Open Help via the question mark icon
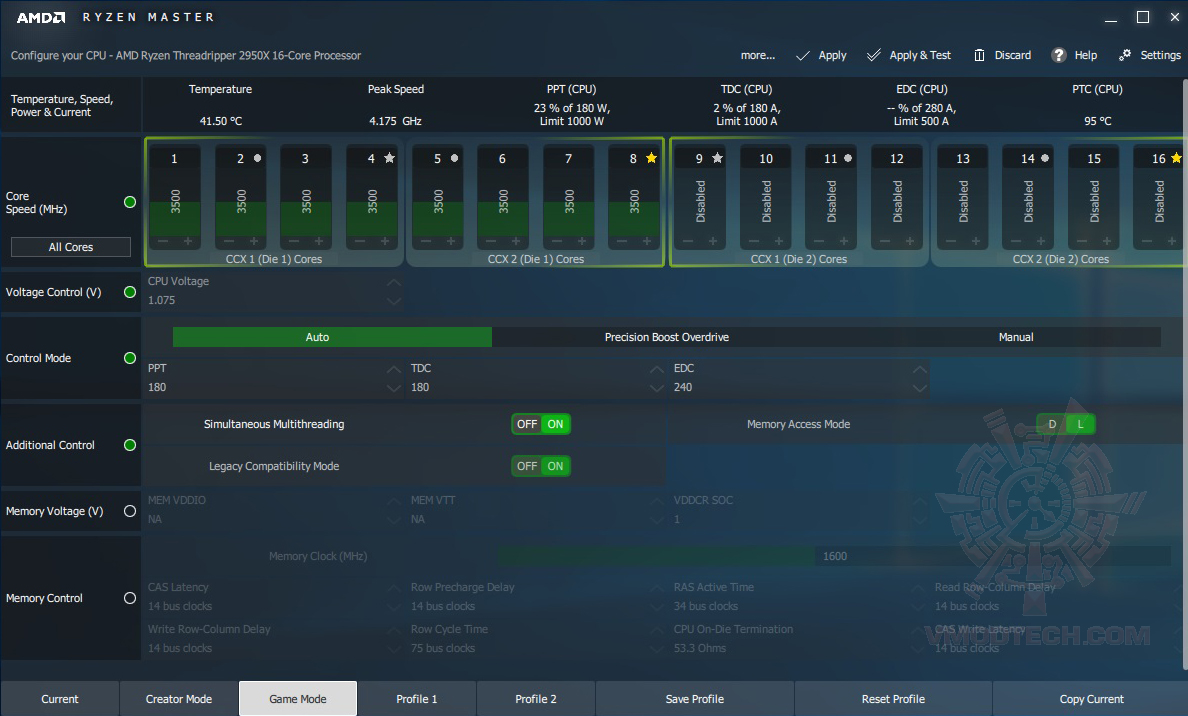The image size is (1188, 716). coord(1058,55)
